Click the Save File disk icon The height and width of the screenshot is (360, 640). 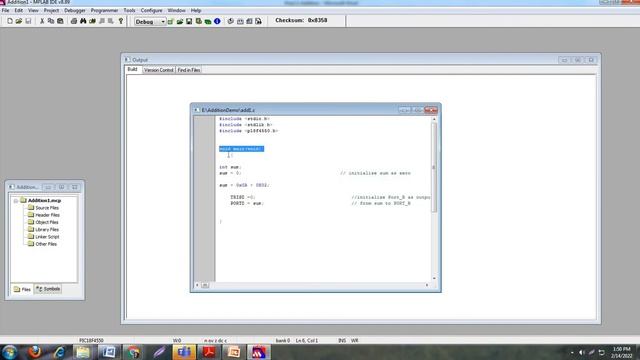(28, 21)
